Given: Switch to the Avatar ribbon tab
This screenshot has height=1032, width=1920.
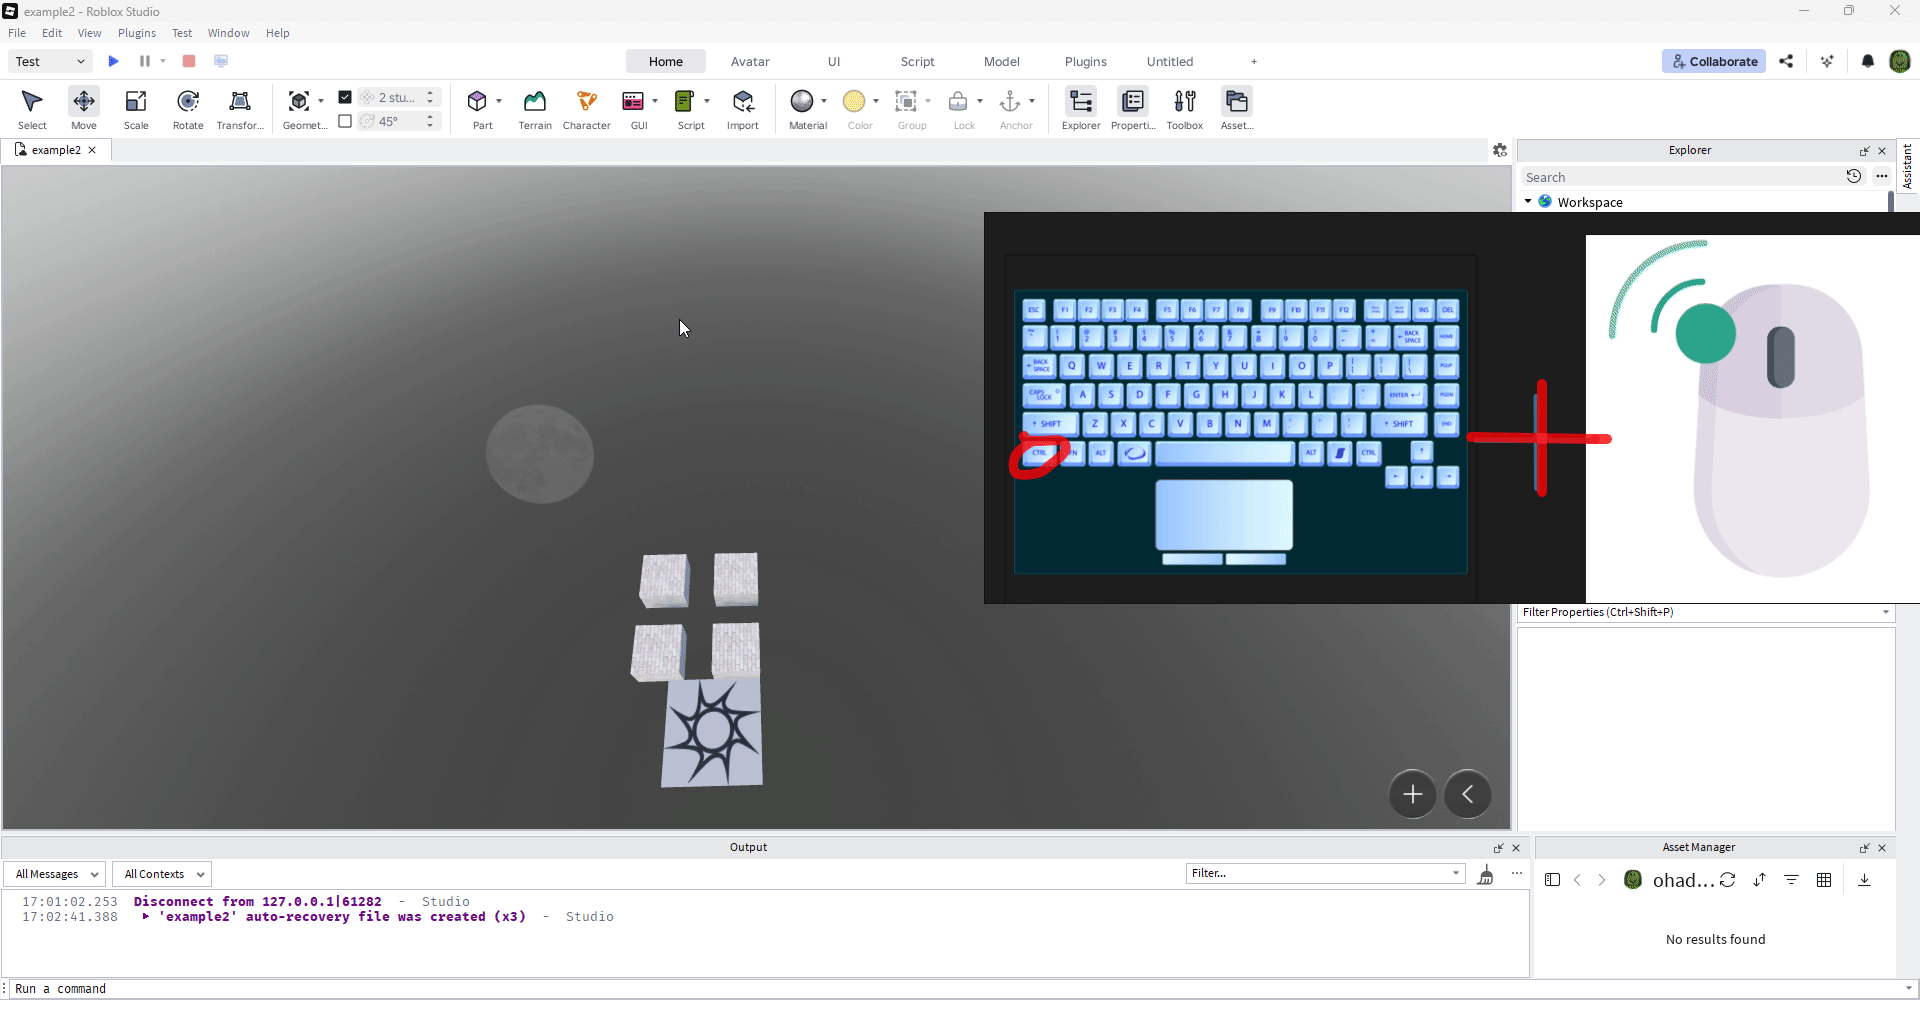Looking at the screenshot, I should 749,62.
